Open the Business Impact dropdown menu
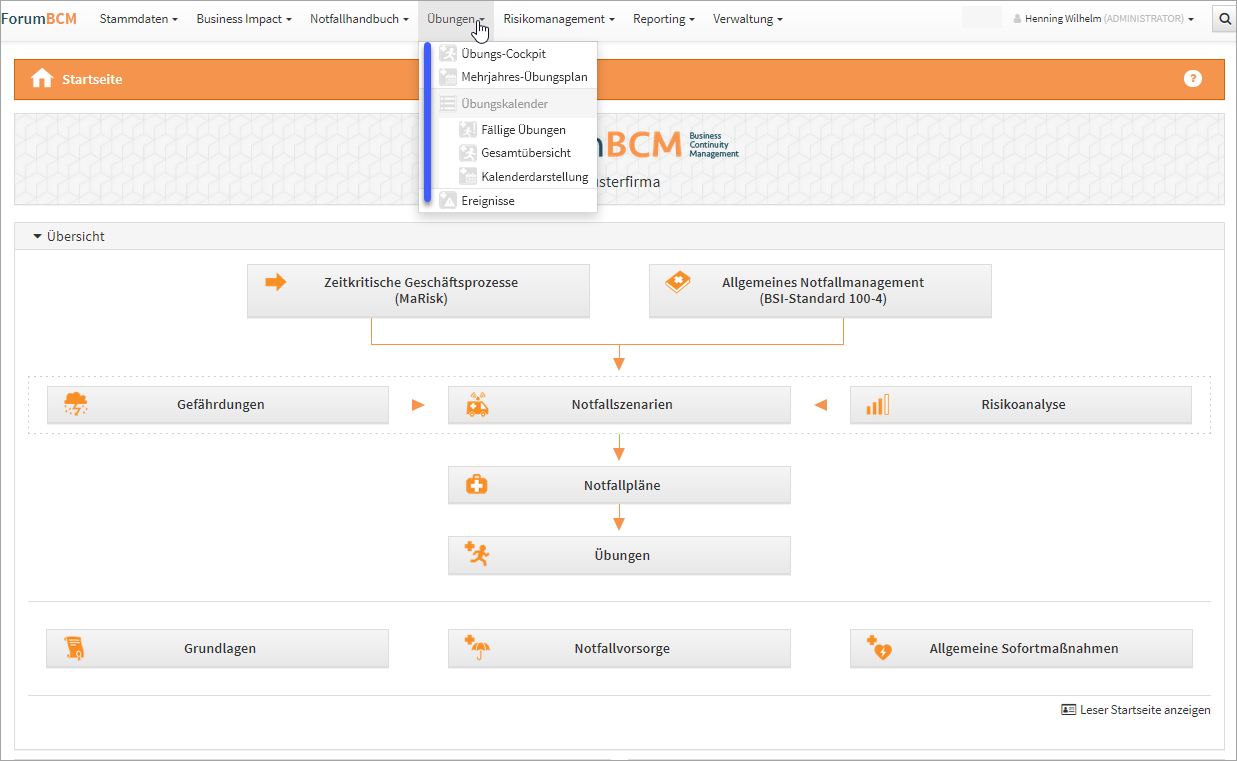 [244, 19]
